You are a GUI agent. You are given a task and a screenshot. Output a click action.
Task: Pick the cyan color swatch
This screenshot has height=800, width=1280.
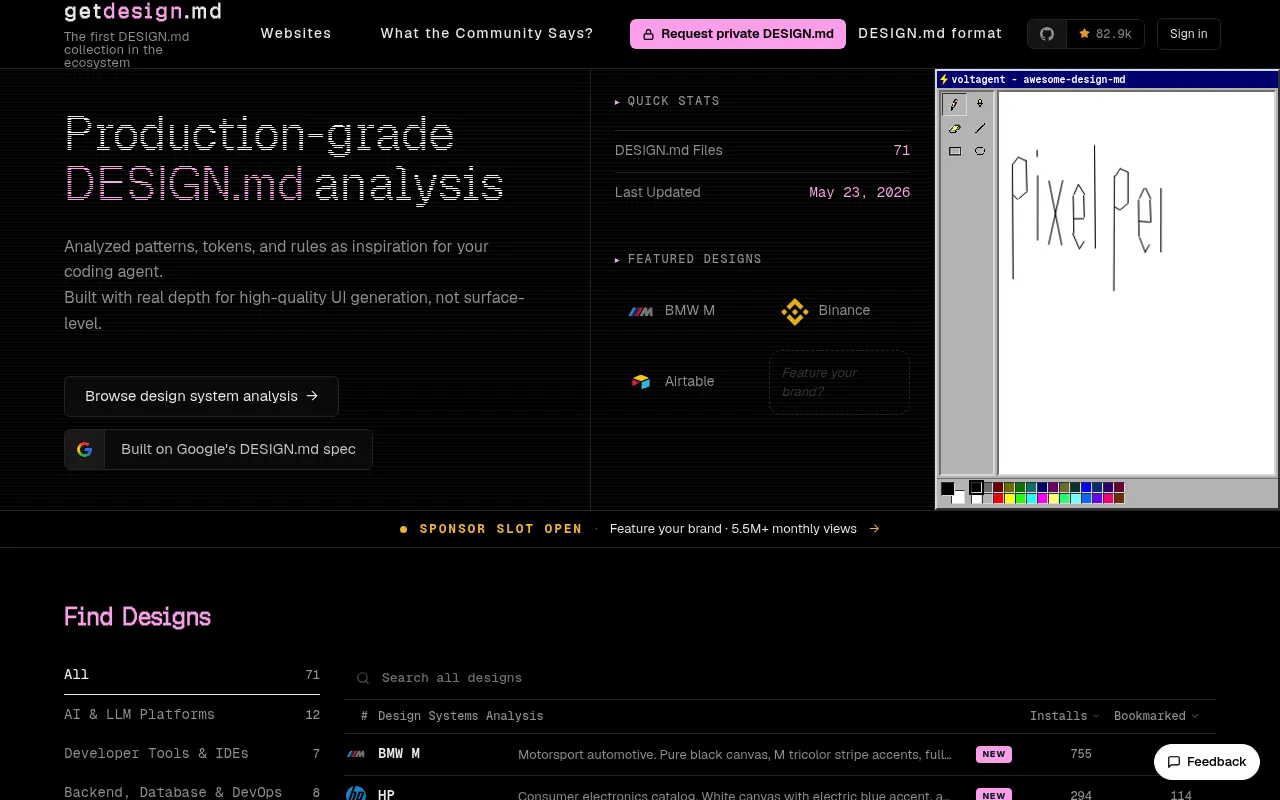point(1031,498)
